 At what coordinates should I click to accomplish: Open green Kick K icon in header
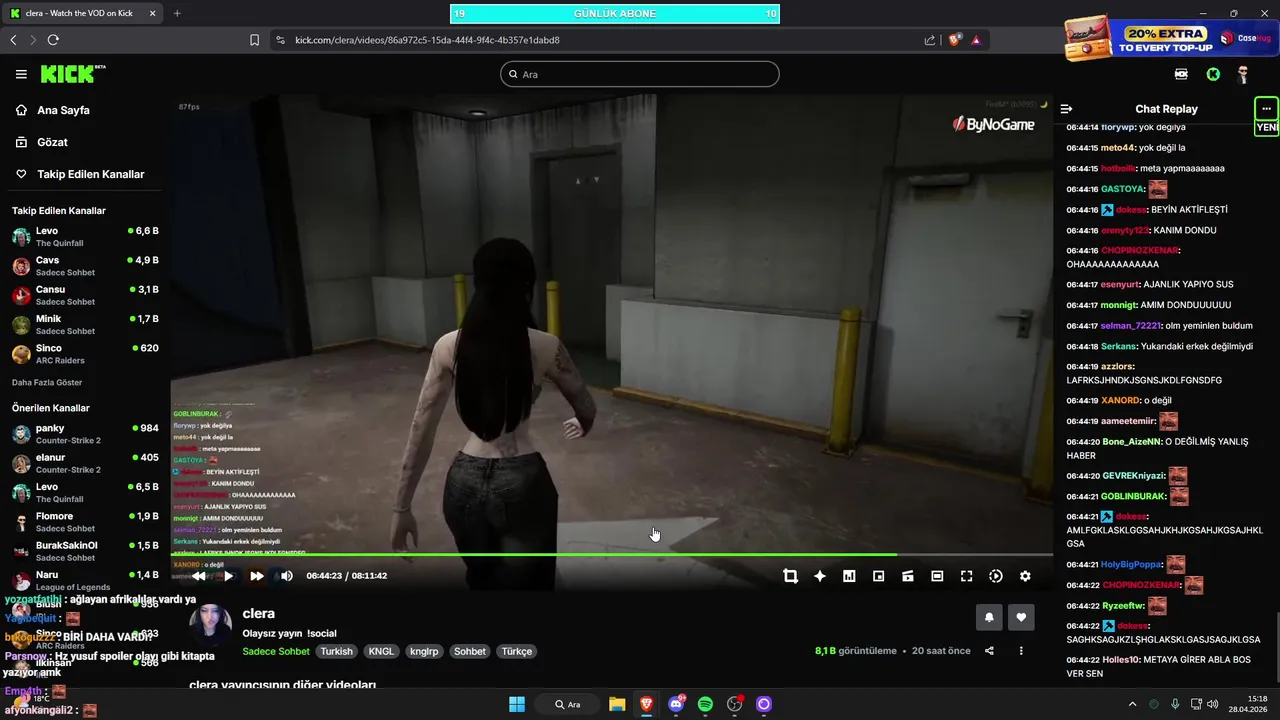[x=1213, y=74]
